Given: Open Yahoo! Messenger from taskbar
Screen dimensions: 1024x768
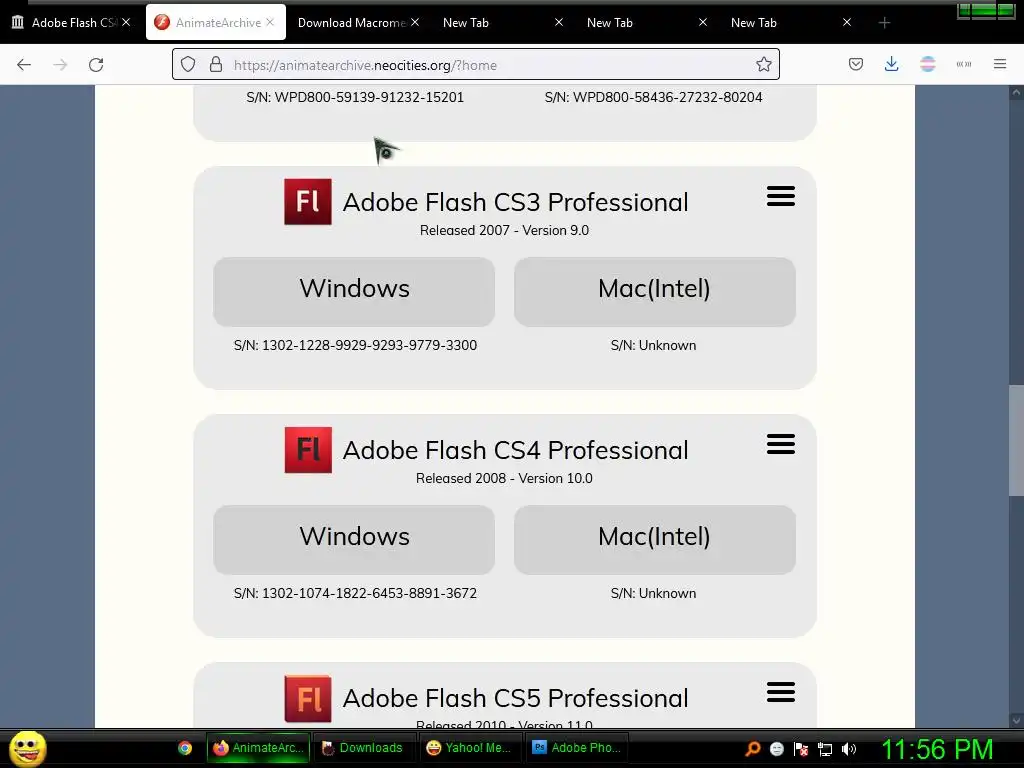Looking at the screenshot, I should pos(468,748).
